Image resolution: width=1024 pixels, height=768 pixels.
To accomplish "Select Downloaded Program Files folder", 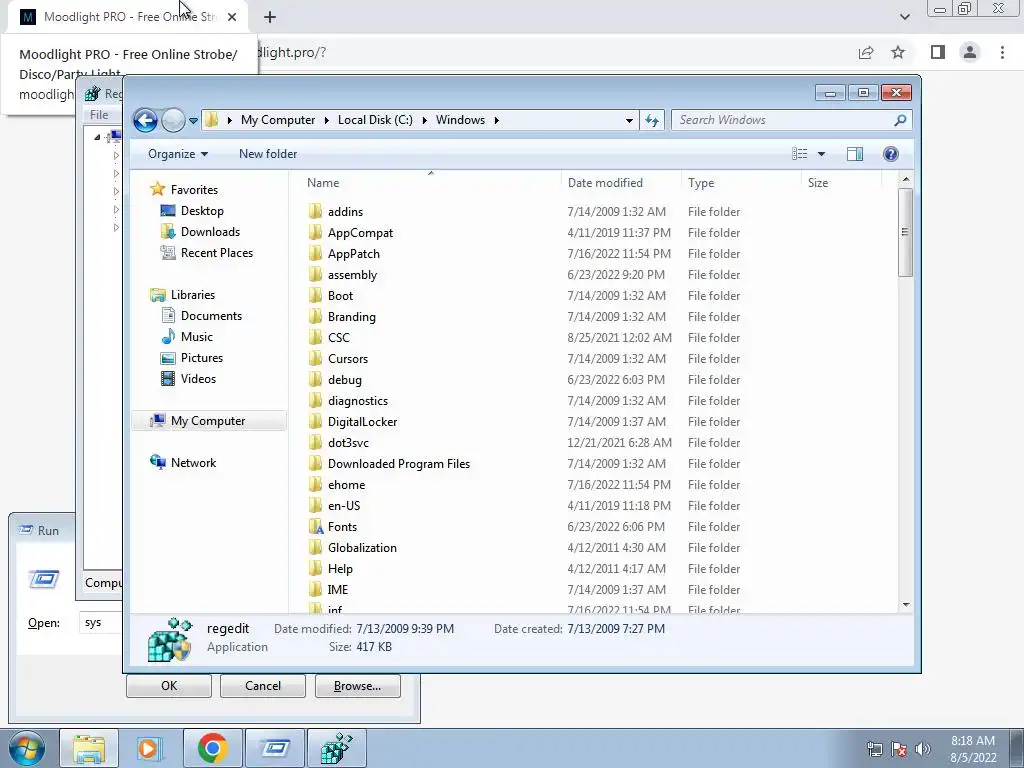I will coord(399,464).
